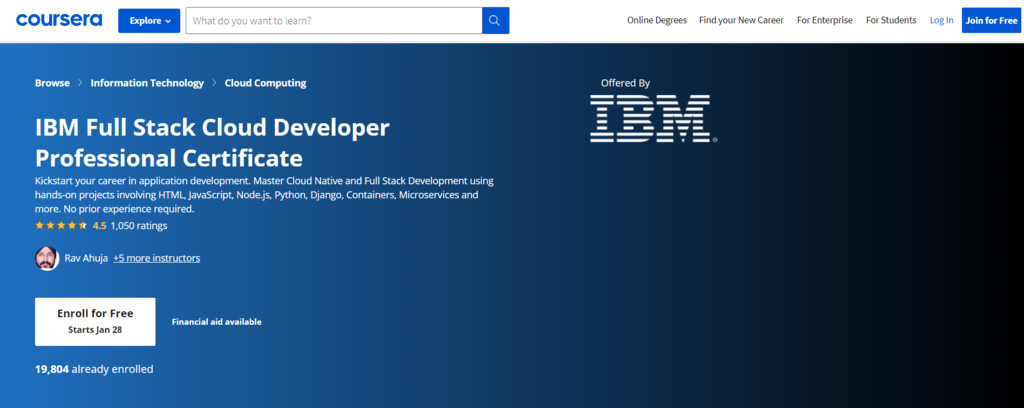This screenshot has height=408, width=1024.
Task: Click the magnifying glass search button
Action: [x=495, y=20]
